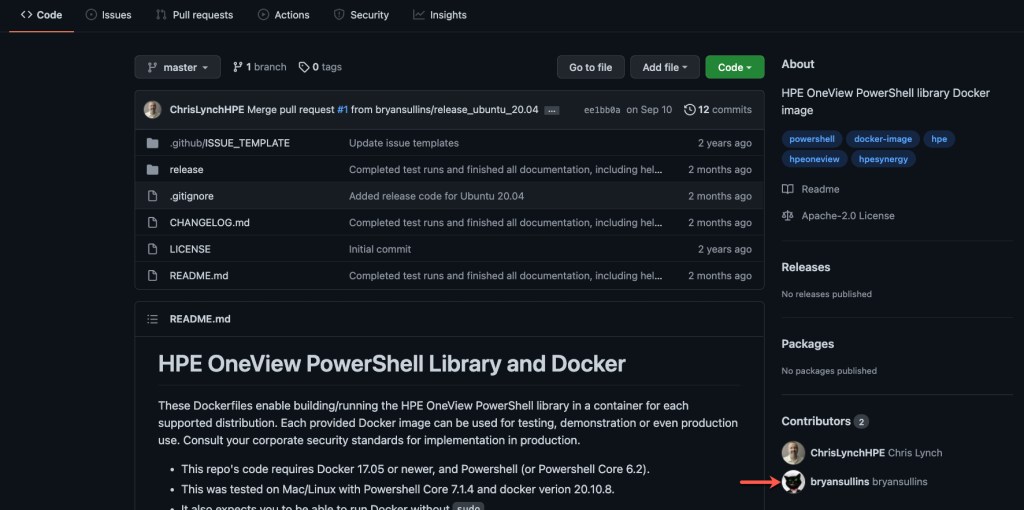This screenshot has height=510, width=1024.
Task: Click the ChrisLynchHPE commit author avatar
Action: click(152, 110)
